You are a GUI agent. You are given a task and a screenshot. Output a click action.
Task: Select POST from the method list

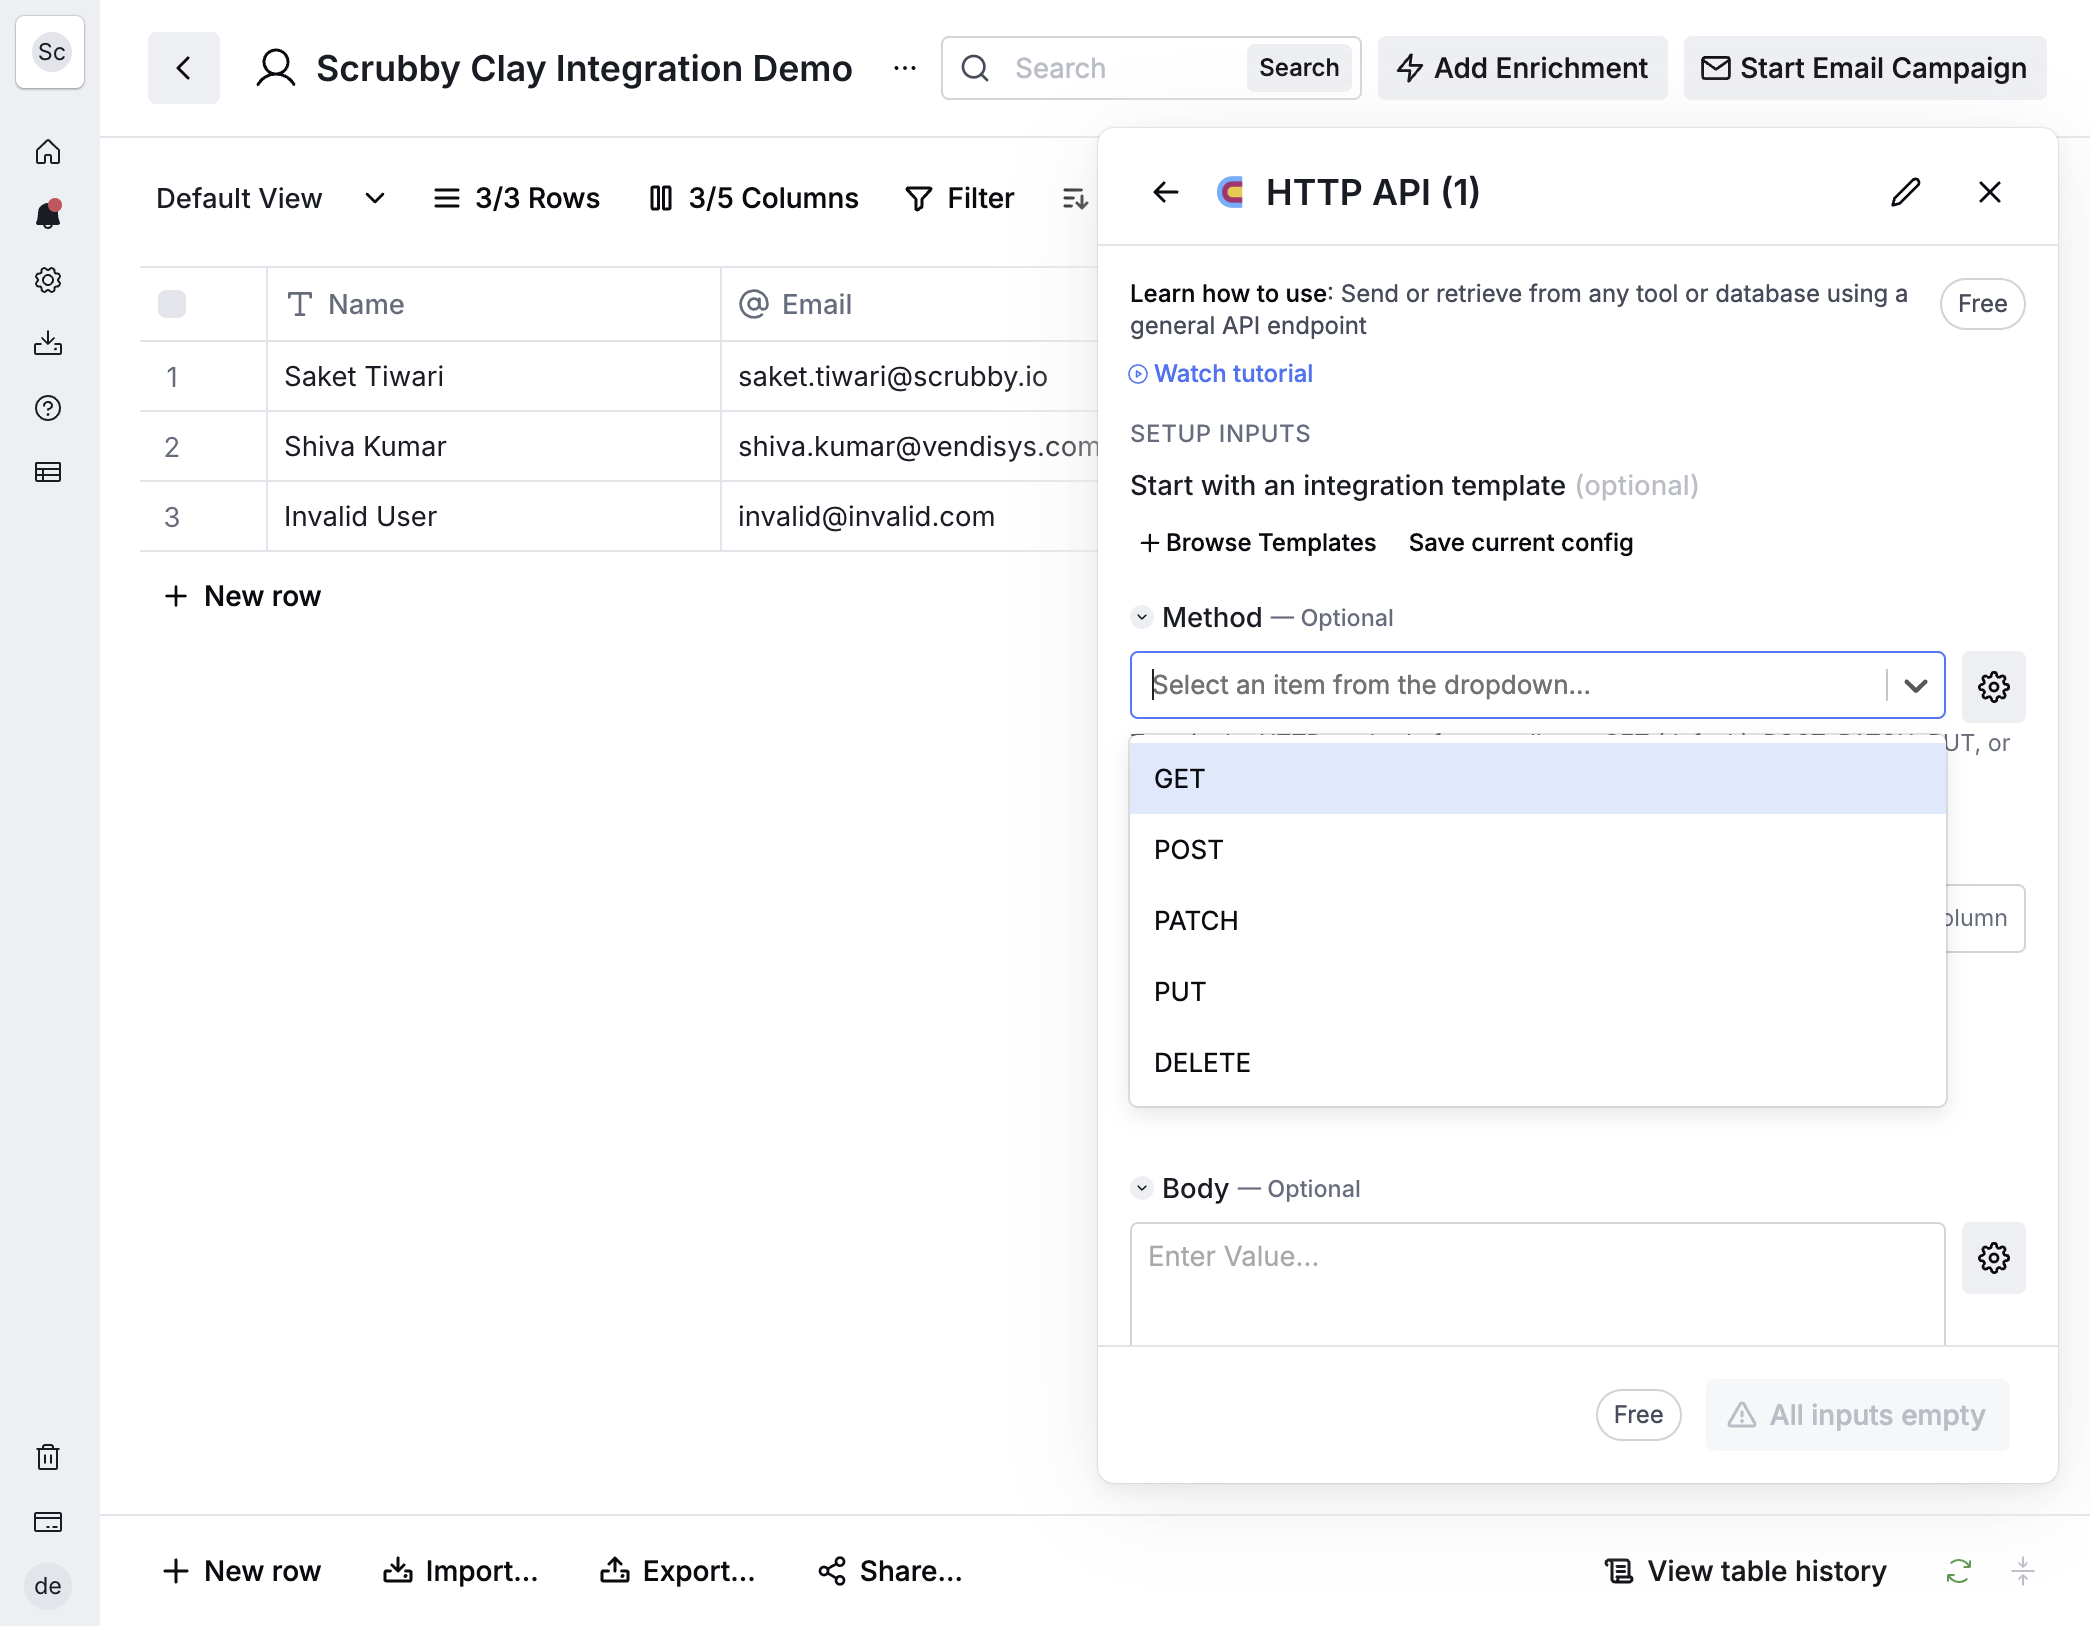(x=1538, y=850)
